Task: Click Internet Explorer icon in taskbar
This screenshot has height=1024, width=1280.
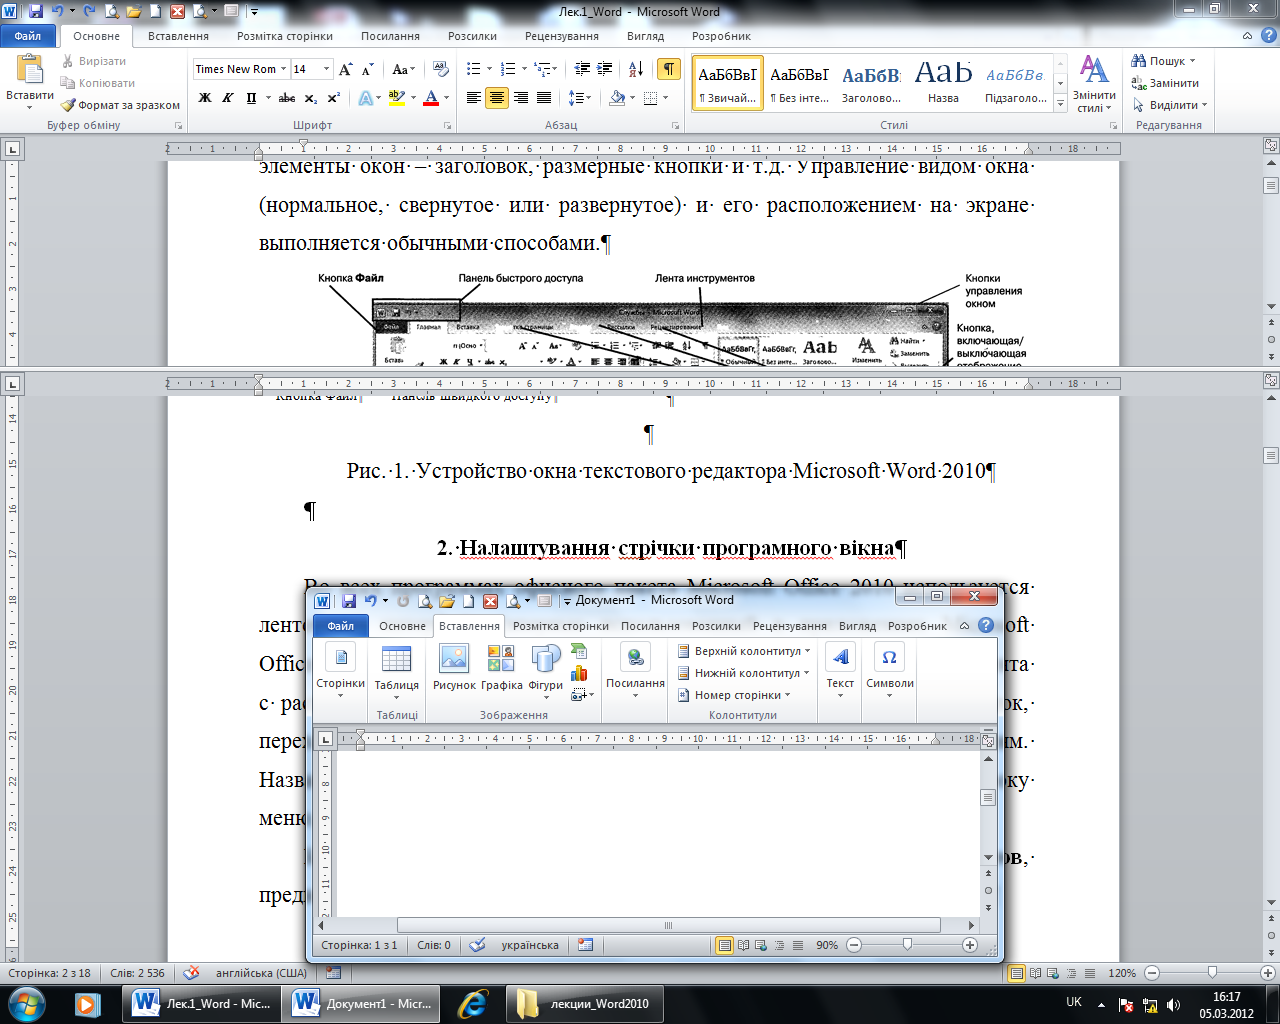Action: [472, 1003]
